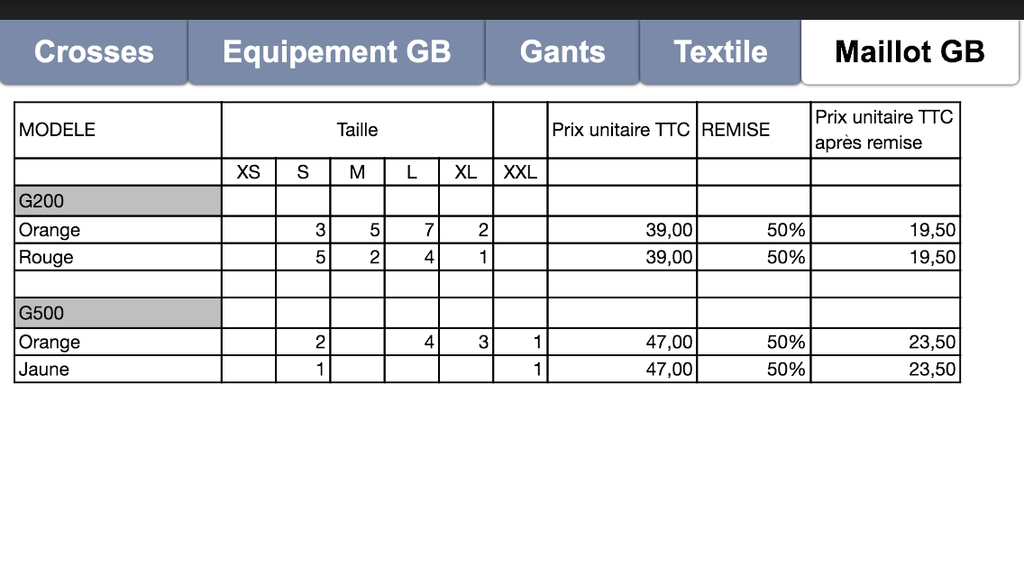Screen dimensions: 1024x577
Task: Select quantity 7 in G200 Orange row
Action: (x=412, y=230)
